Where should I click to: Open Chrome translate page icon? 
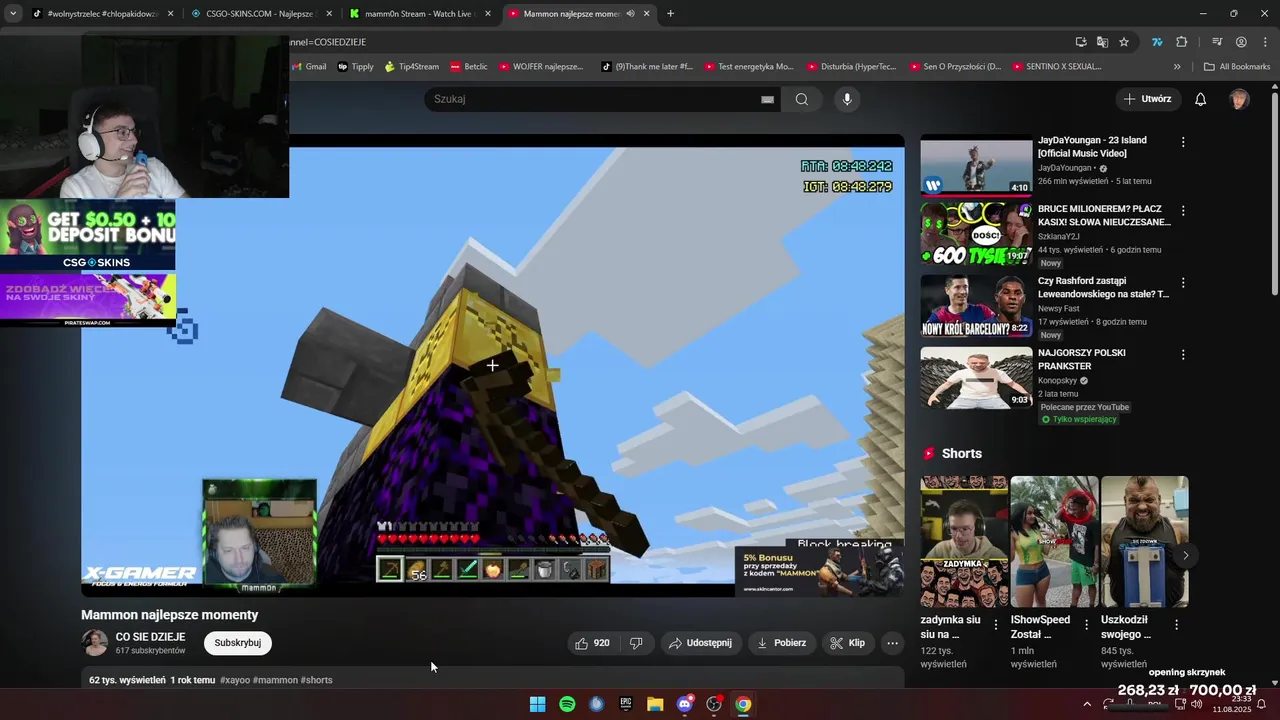(1102, 42)
